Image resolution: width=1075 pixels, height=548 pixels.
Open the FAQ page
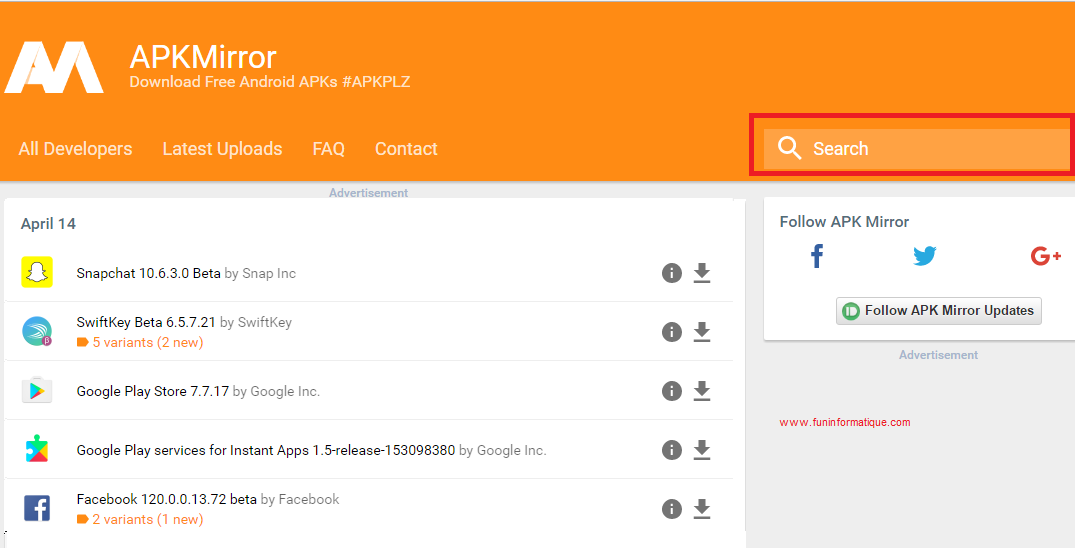[x=328, y=149]
